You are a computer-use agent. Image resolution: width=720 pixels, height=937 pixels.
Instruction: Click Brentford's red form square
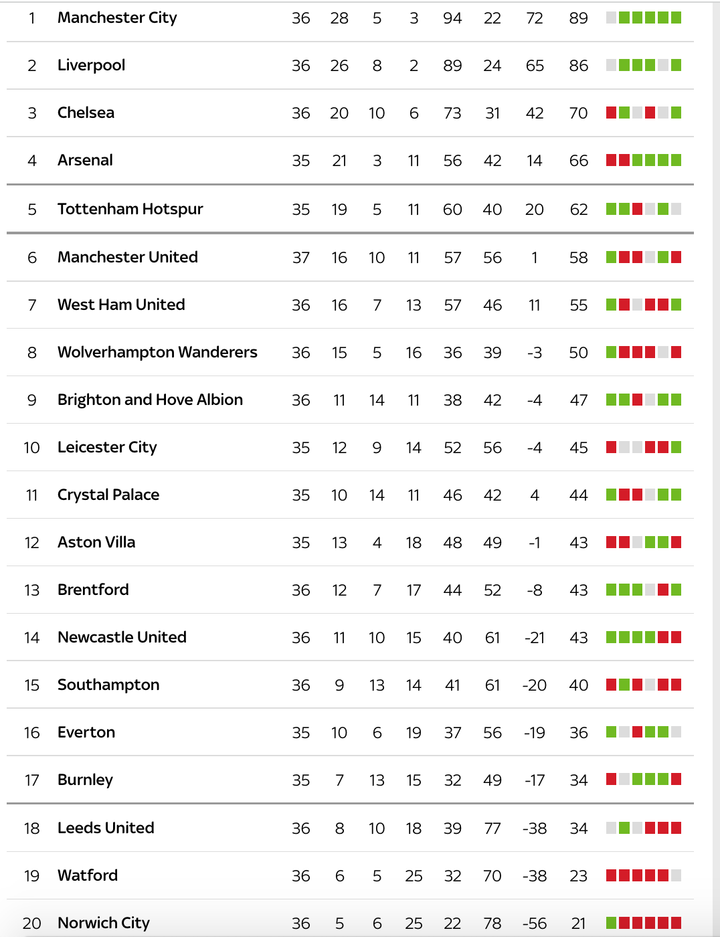point(663,590)
